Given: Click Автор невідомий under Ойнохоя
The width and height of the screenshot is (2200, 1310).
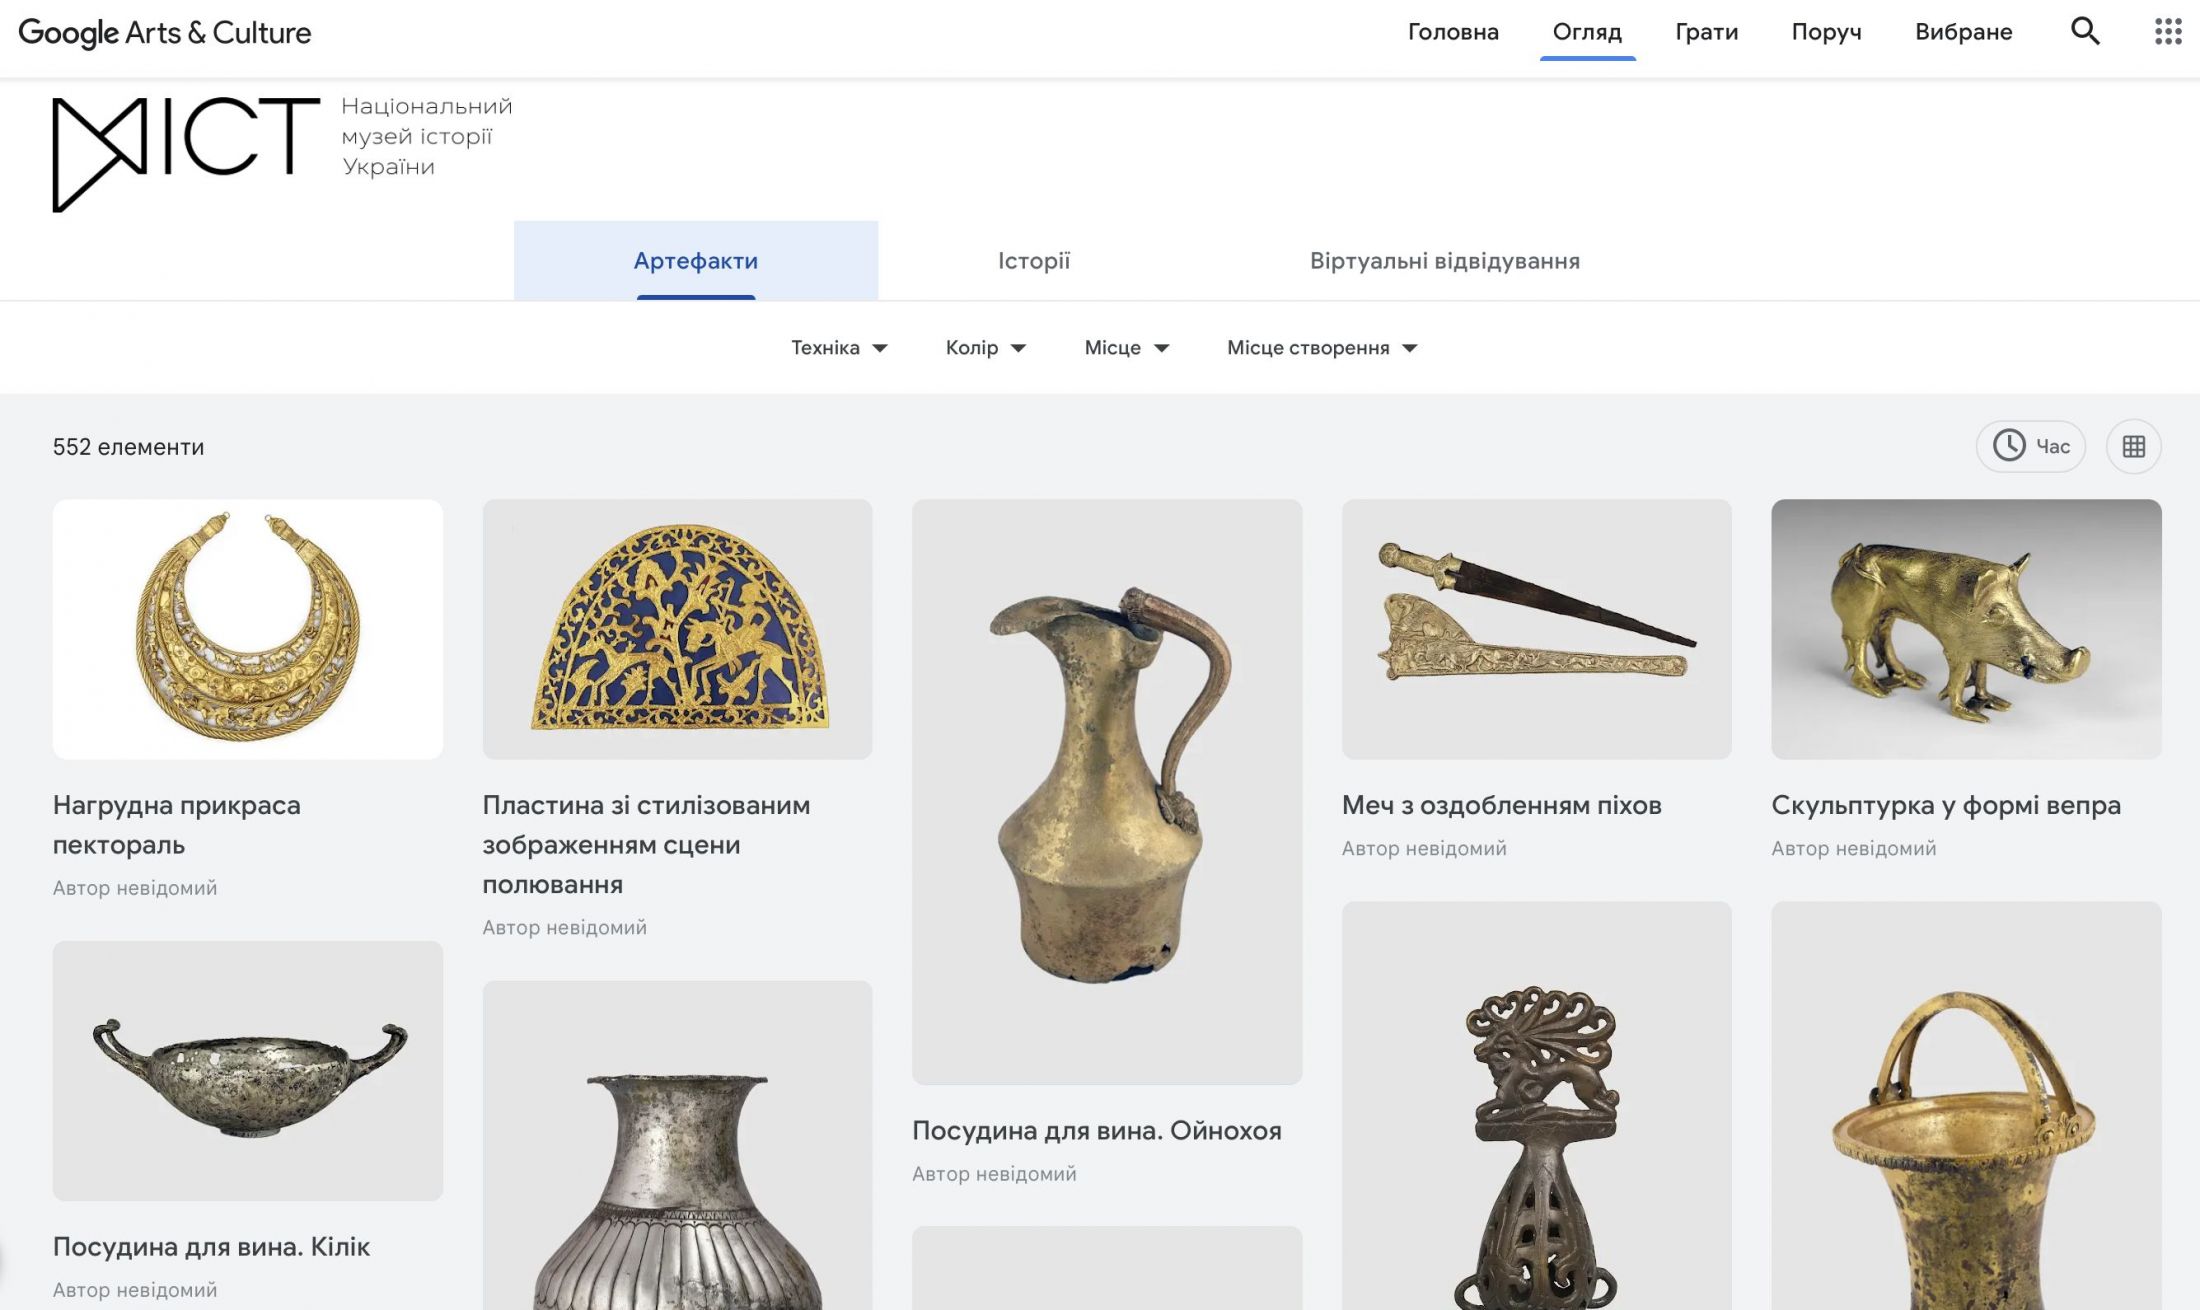Looking at the screenshot, I should [x=994, y=1173].
